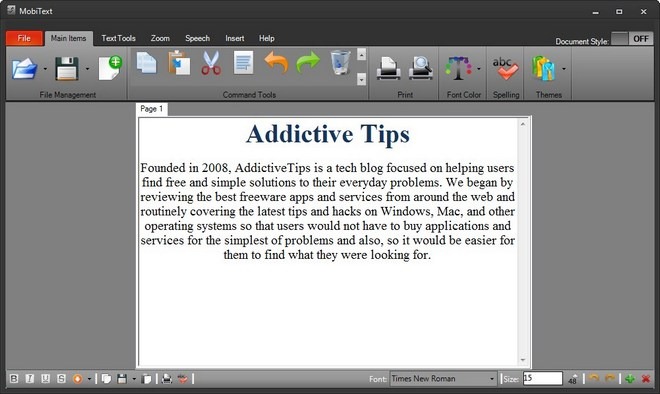
Task: Click the Size input field
Action: 543,378
